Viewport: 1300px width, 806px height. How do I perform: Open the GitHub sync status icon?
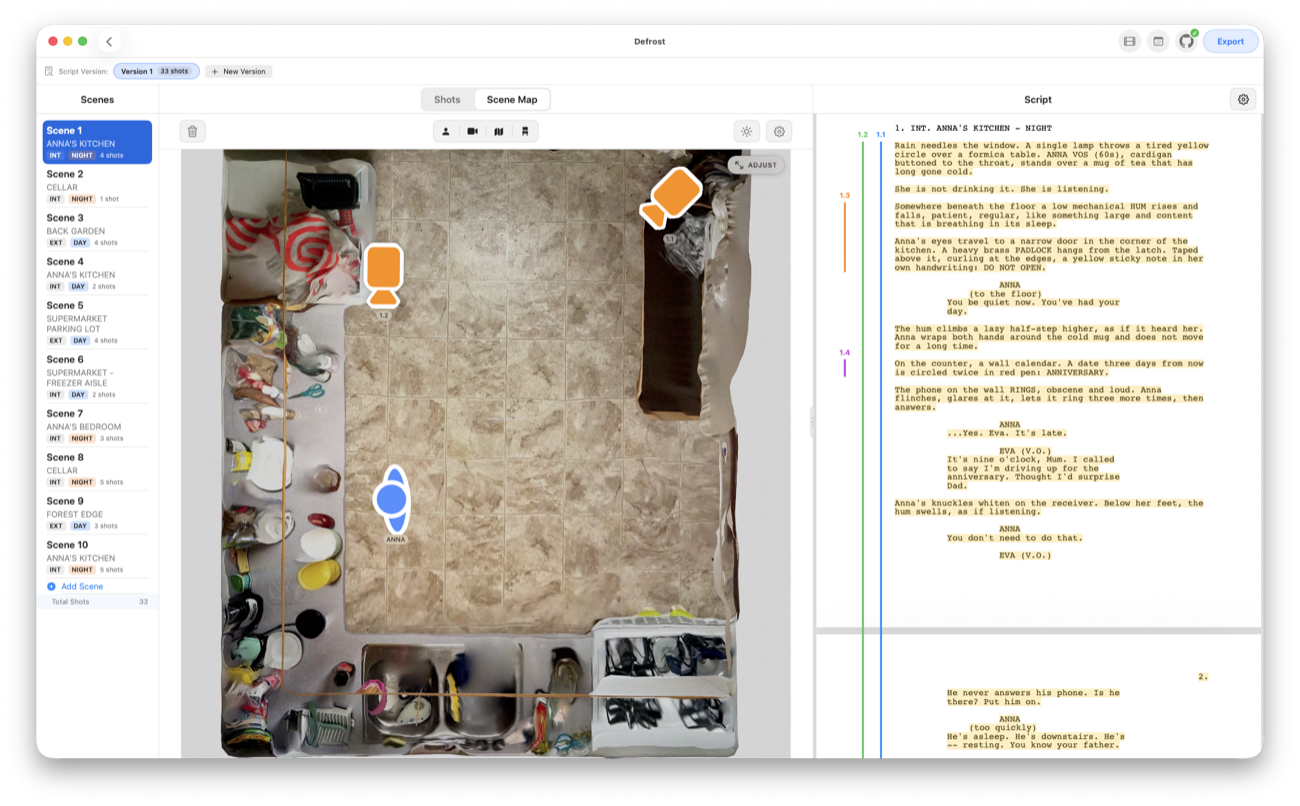1187,41
